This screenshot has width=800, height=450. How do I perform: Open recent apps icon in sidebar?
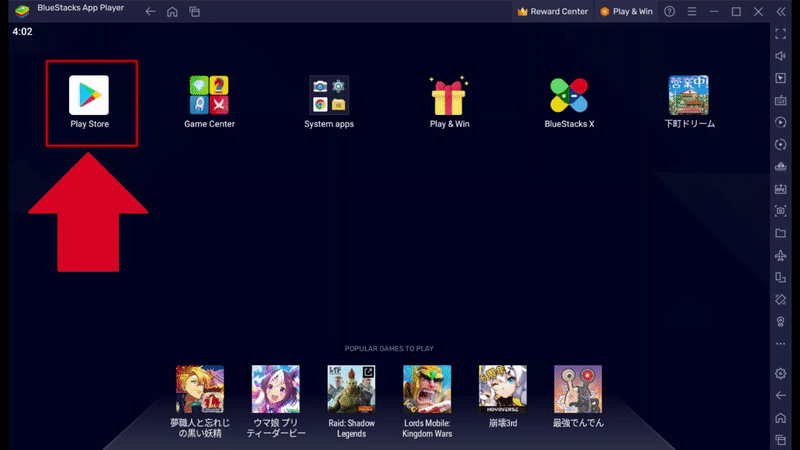781,440
